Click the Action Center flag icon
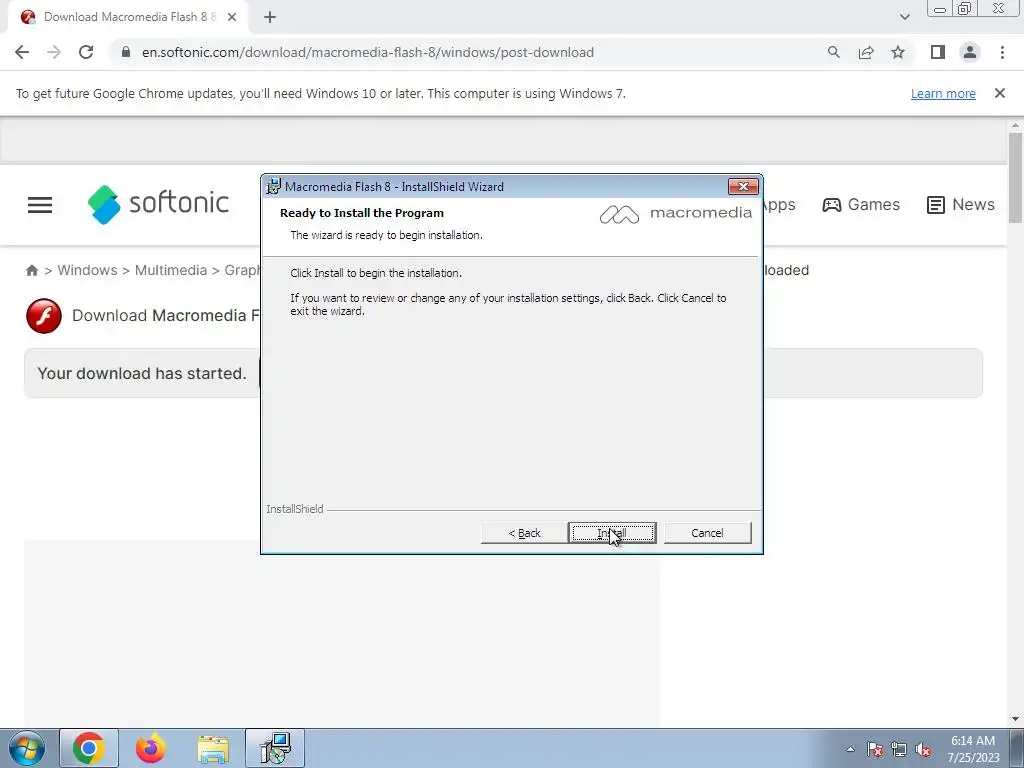This screenshot has width=1024, height=768. click(x=875, y=749)
